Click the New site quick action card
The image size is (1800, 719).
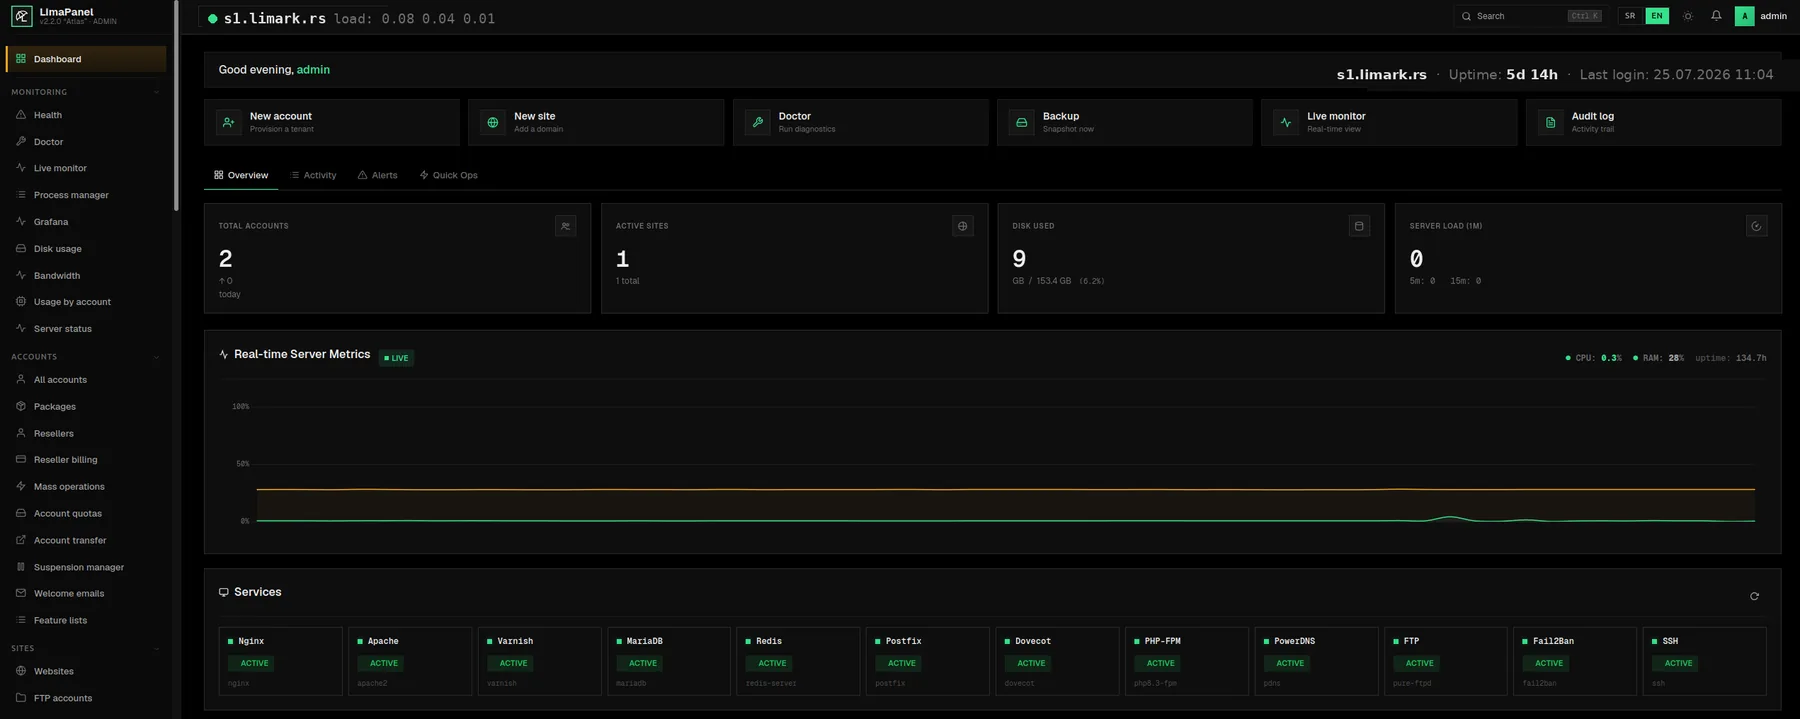click(596, 122)
